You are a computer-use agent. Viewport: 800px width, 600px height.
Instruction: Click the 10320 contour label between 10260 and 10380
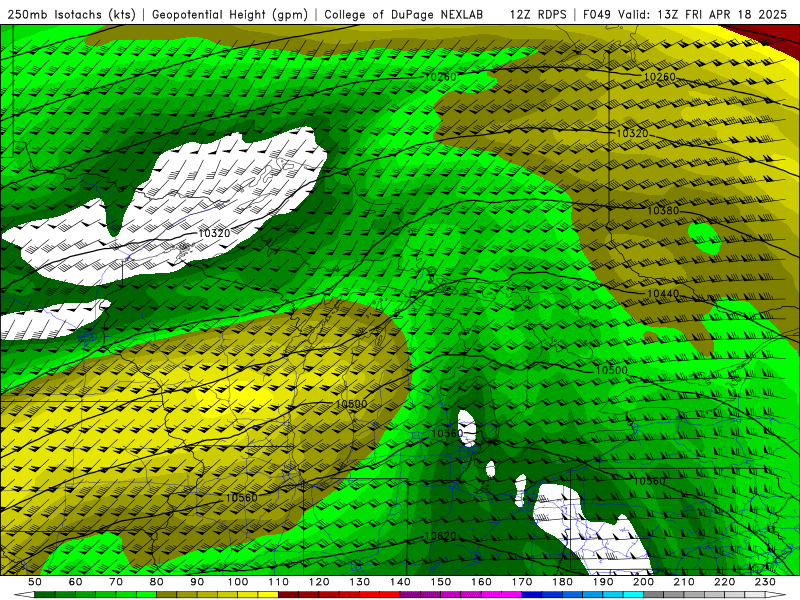(x=632, y=134)
